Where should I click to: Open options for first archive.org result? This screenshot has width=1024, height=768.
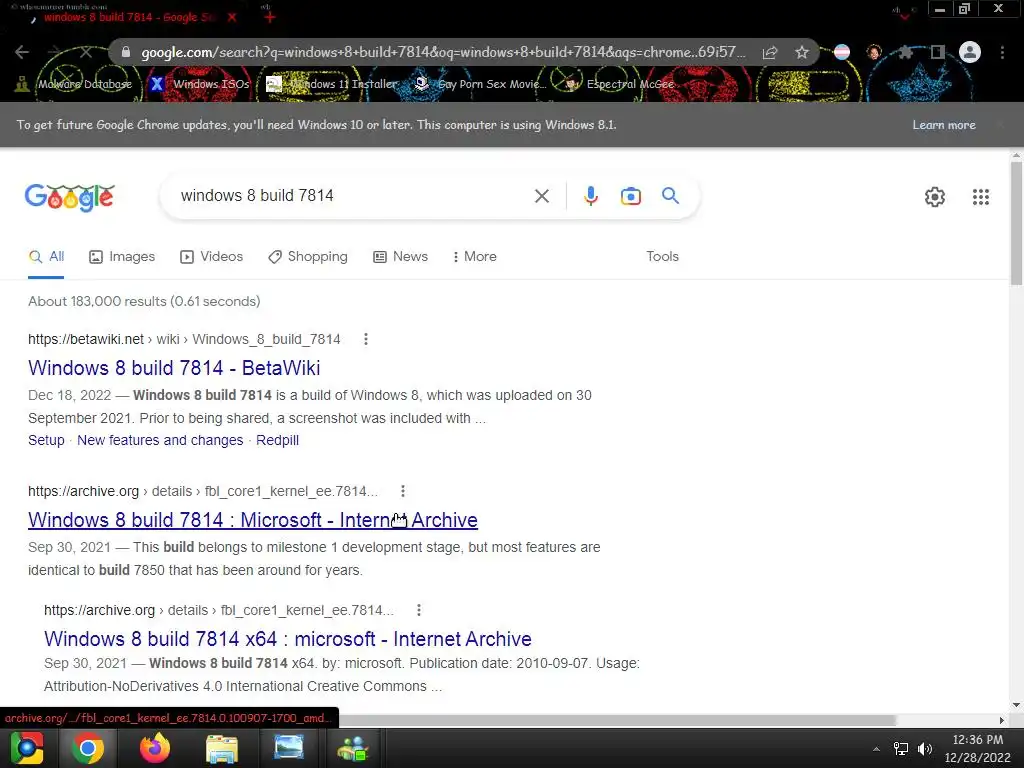(403, 491)
